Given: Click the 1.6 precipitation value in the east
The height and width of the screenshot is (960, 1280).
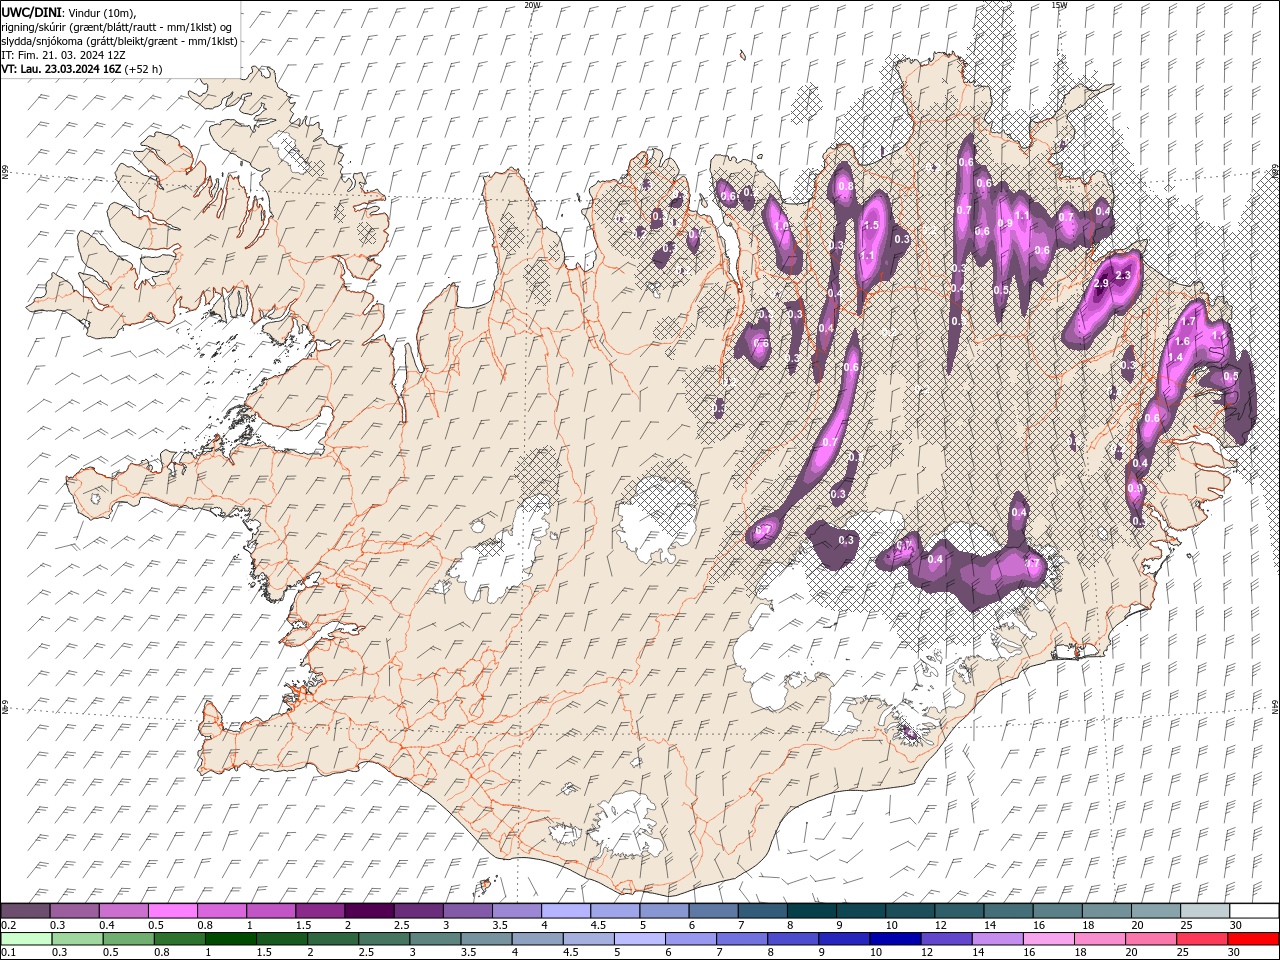Looking at the screenshot, I should (x=1182, y=342).
